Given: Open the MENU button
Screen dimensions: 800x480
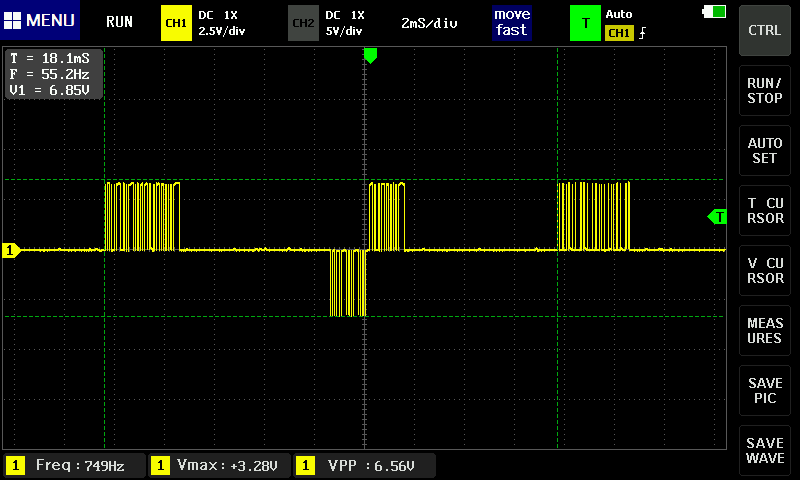Looking at the screenshot, I should coord(40,20).
